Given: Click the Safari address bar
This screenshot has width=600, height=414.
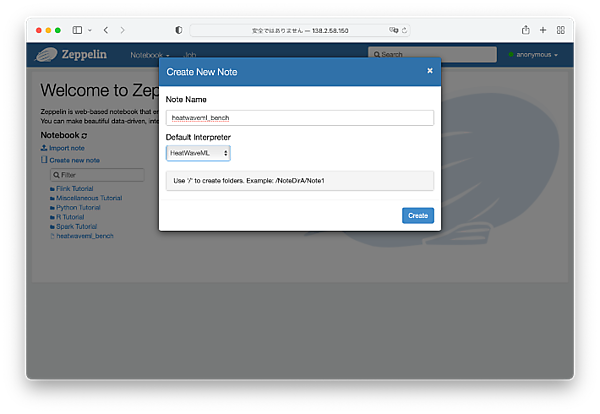Looking at the screenshot, I should tap(300, 30).
